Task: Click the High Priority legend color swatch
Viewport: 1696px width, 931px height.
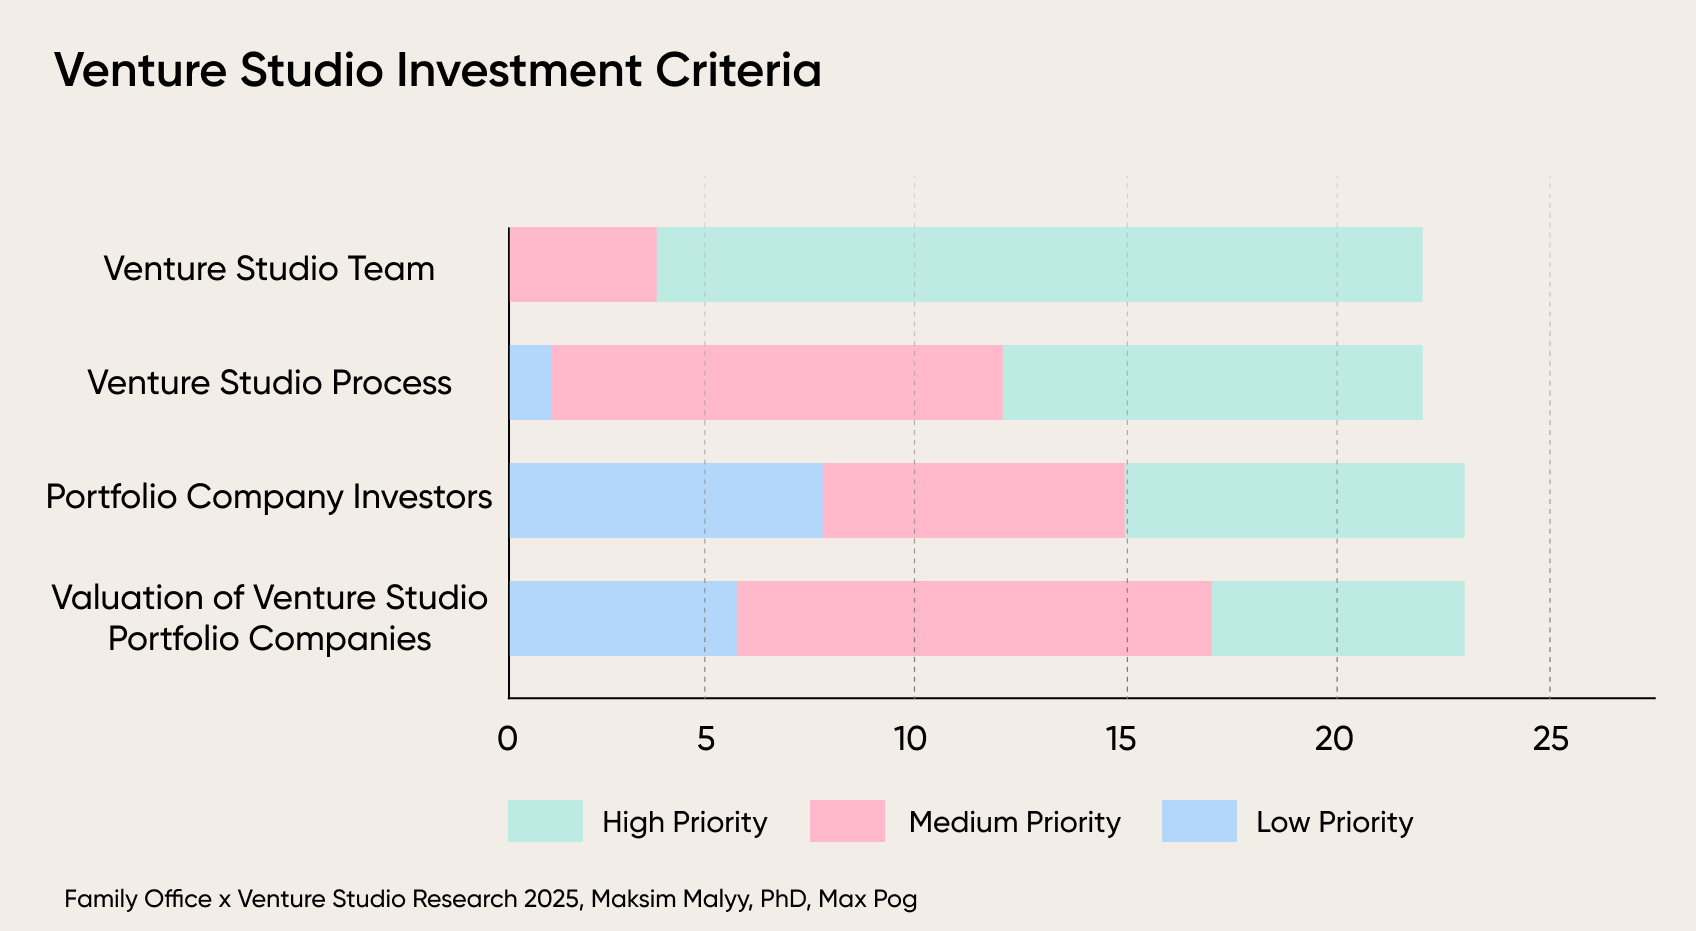Action: (545, 821)
